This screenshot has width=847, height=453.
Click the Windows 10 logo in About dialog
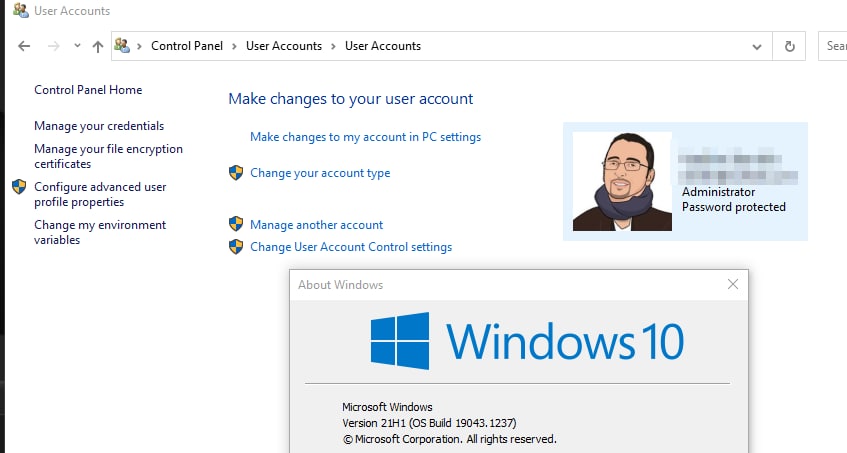tap(527, 341)
